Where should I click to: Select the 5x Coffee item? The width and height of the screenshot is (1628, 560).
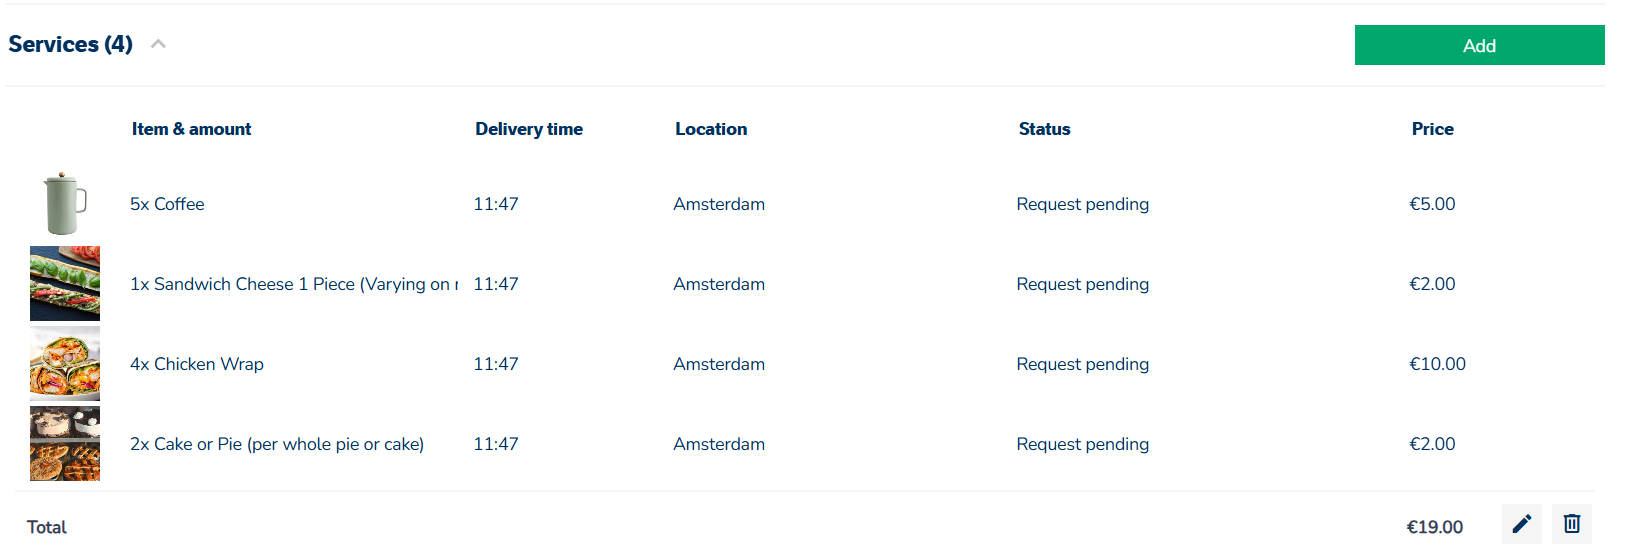click(x=167, y=204)
